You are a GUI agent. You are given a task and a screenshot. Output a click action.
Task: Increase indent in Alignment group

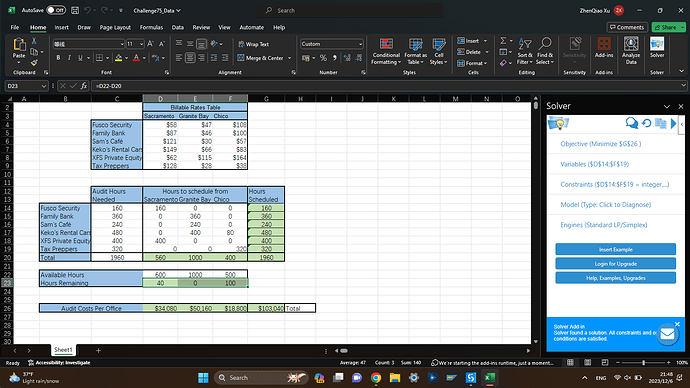(225, 58)
